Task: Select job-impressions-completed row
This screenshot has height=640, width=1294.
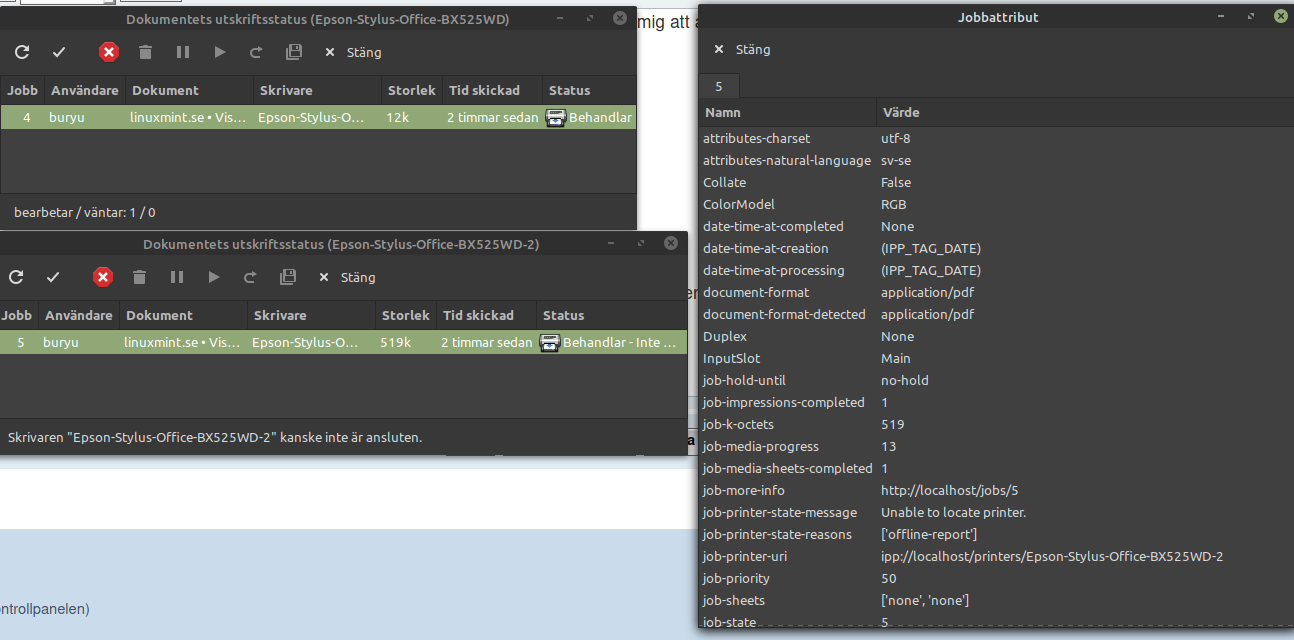Action: point(996,402)
